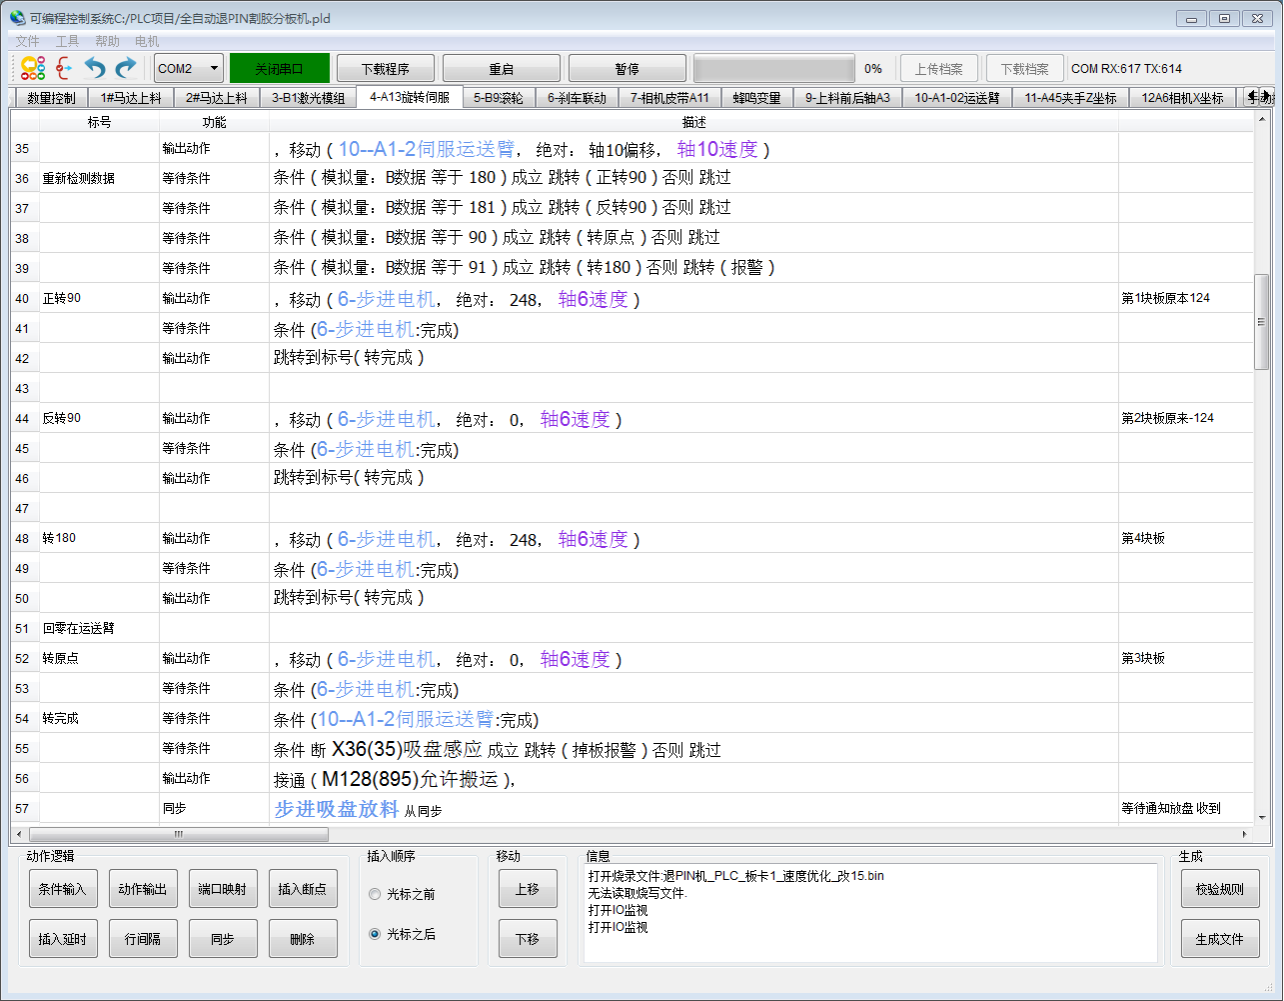Switch to the 11-A45夹手Z坐标 tab
Image resolution: width=1284 pixels, height=1001 pixels.
coord(1070,98)
